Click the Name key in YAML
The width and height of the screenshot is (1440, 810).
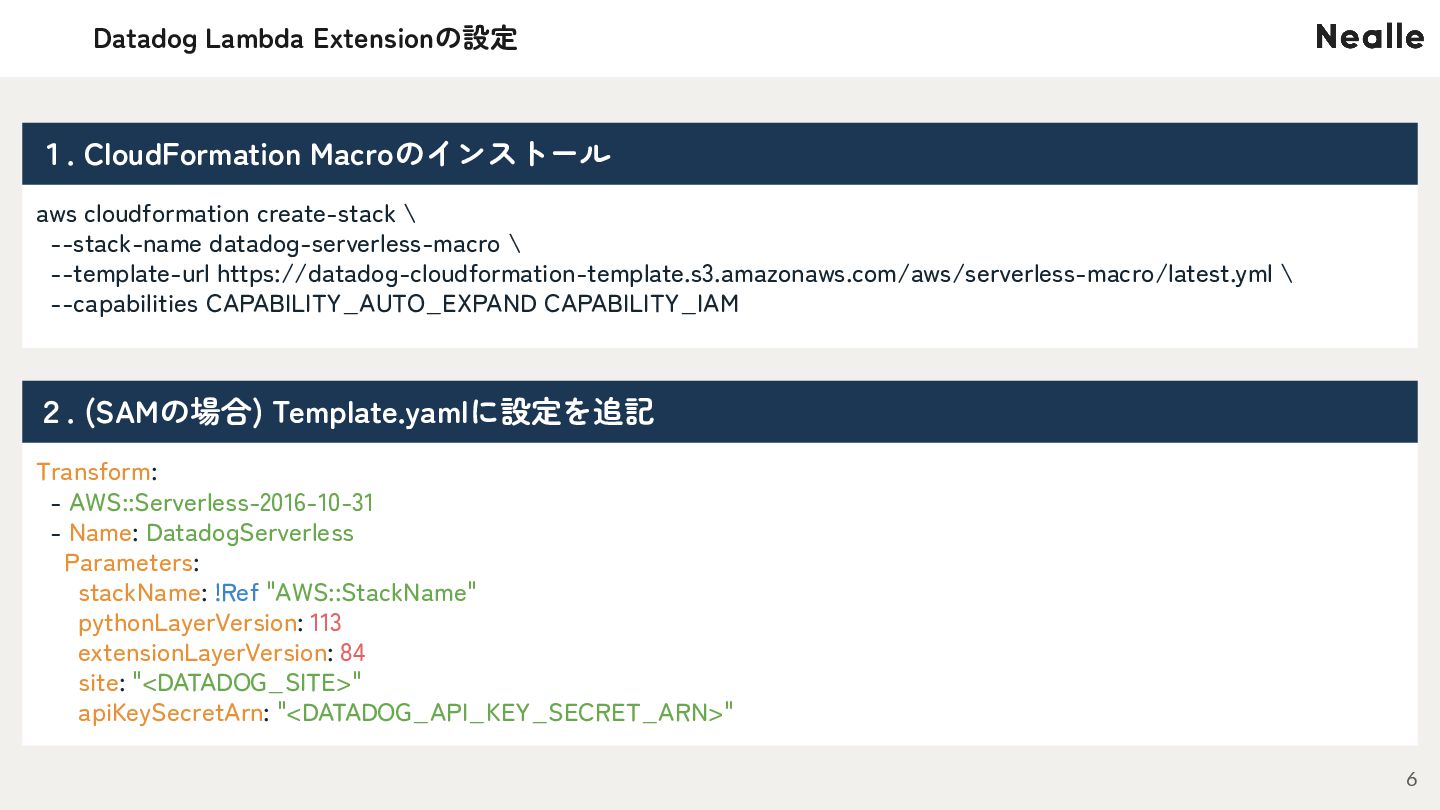[x=100, y=532]
